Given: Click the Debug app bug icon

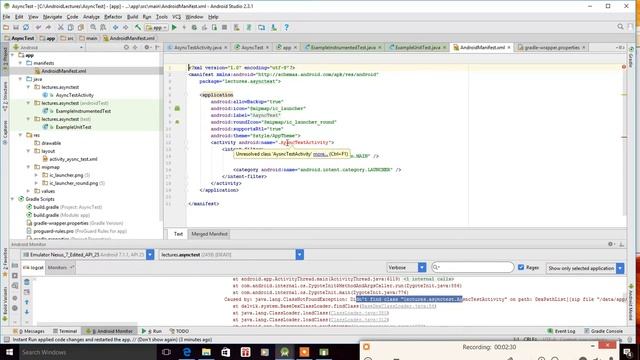Looking at the screenshot, I should pyautogui.click(x=194, y=27).
